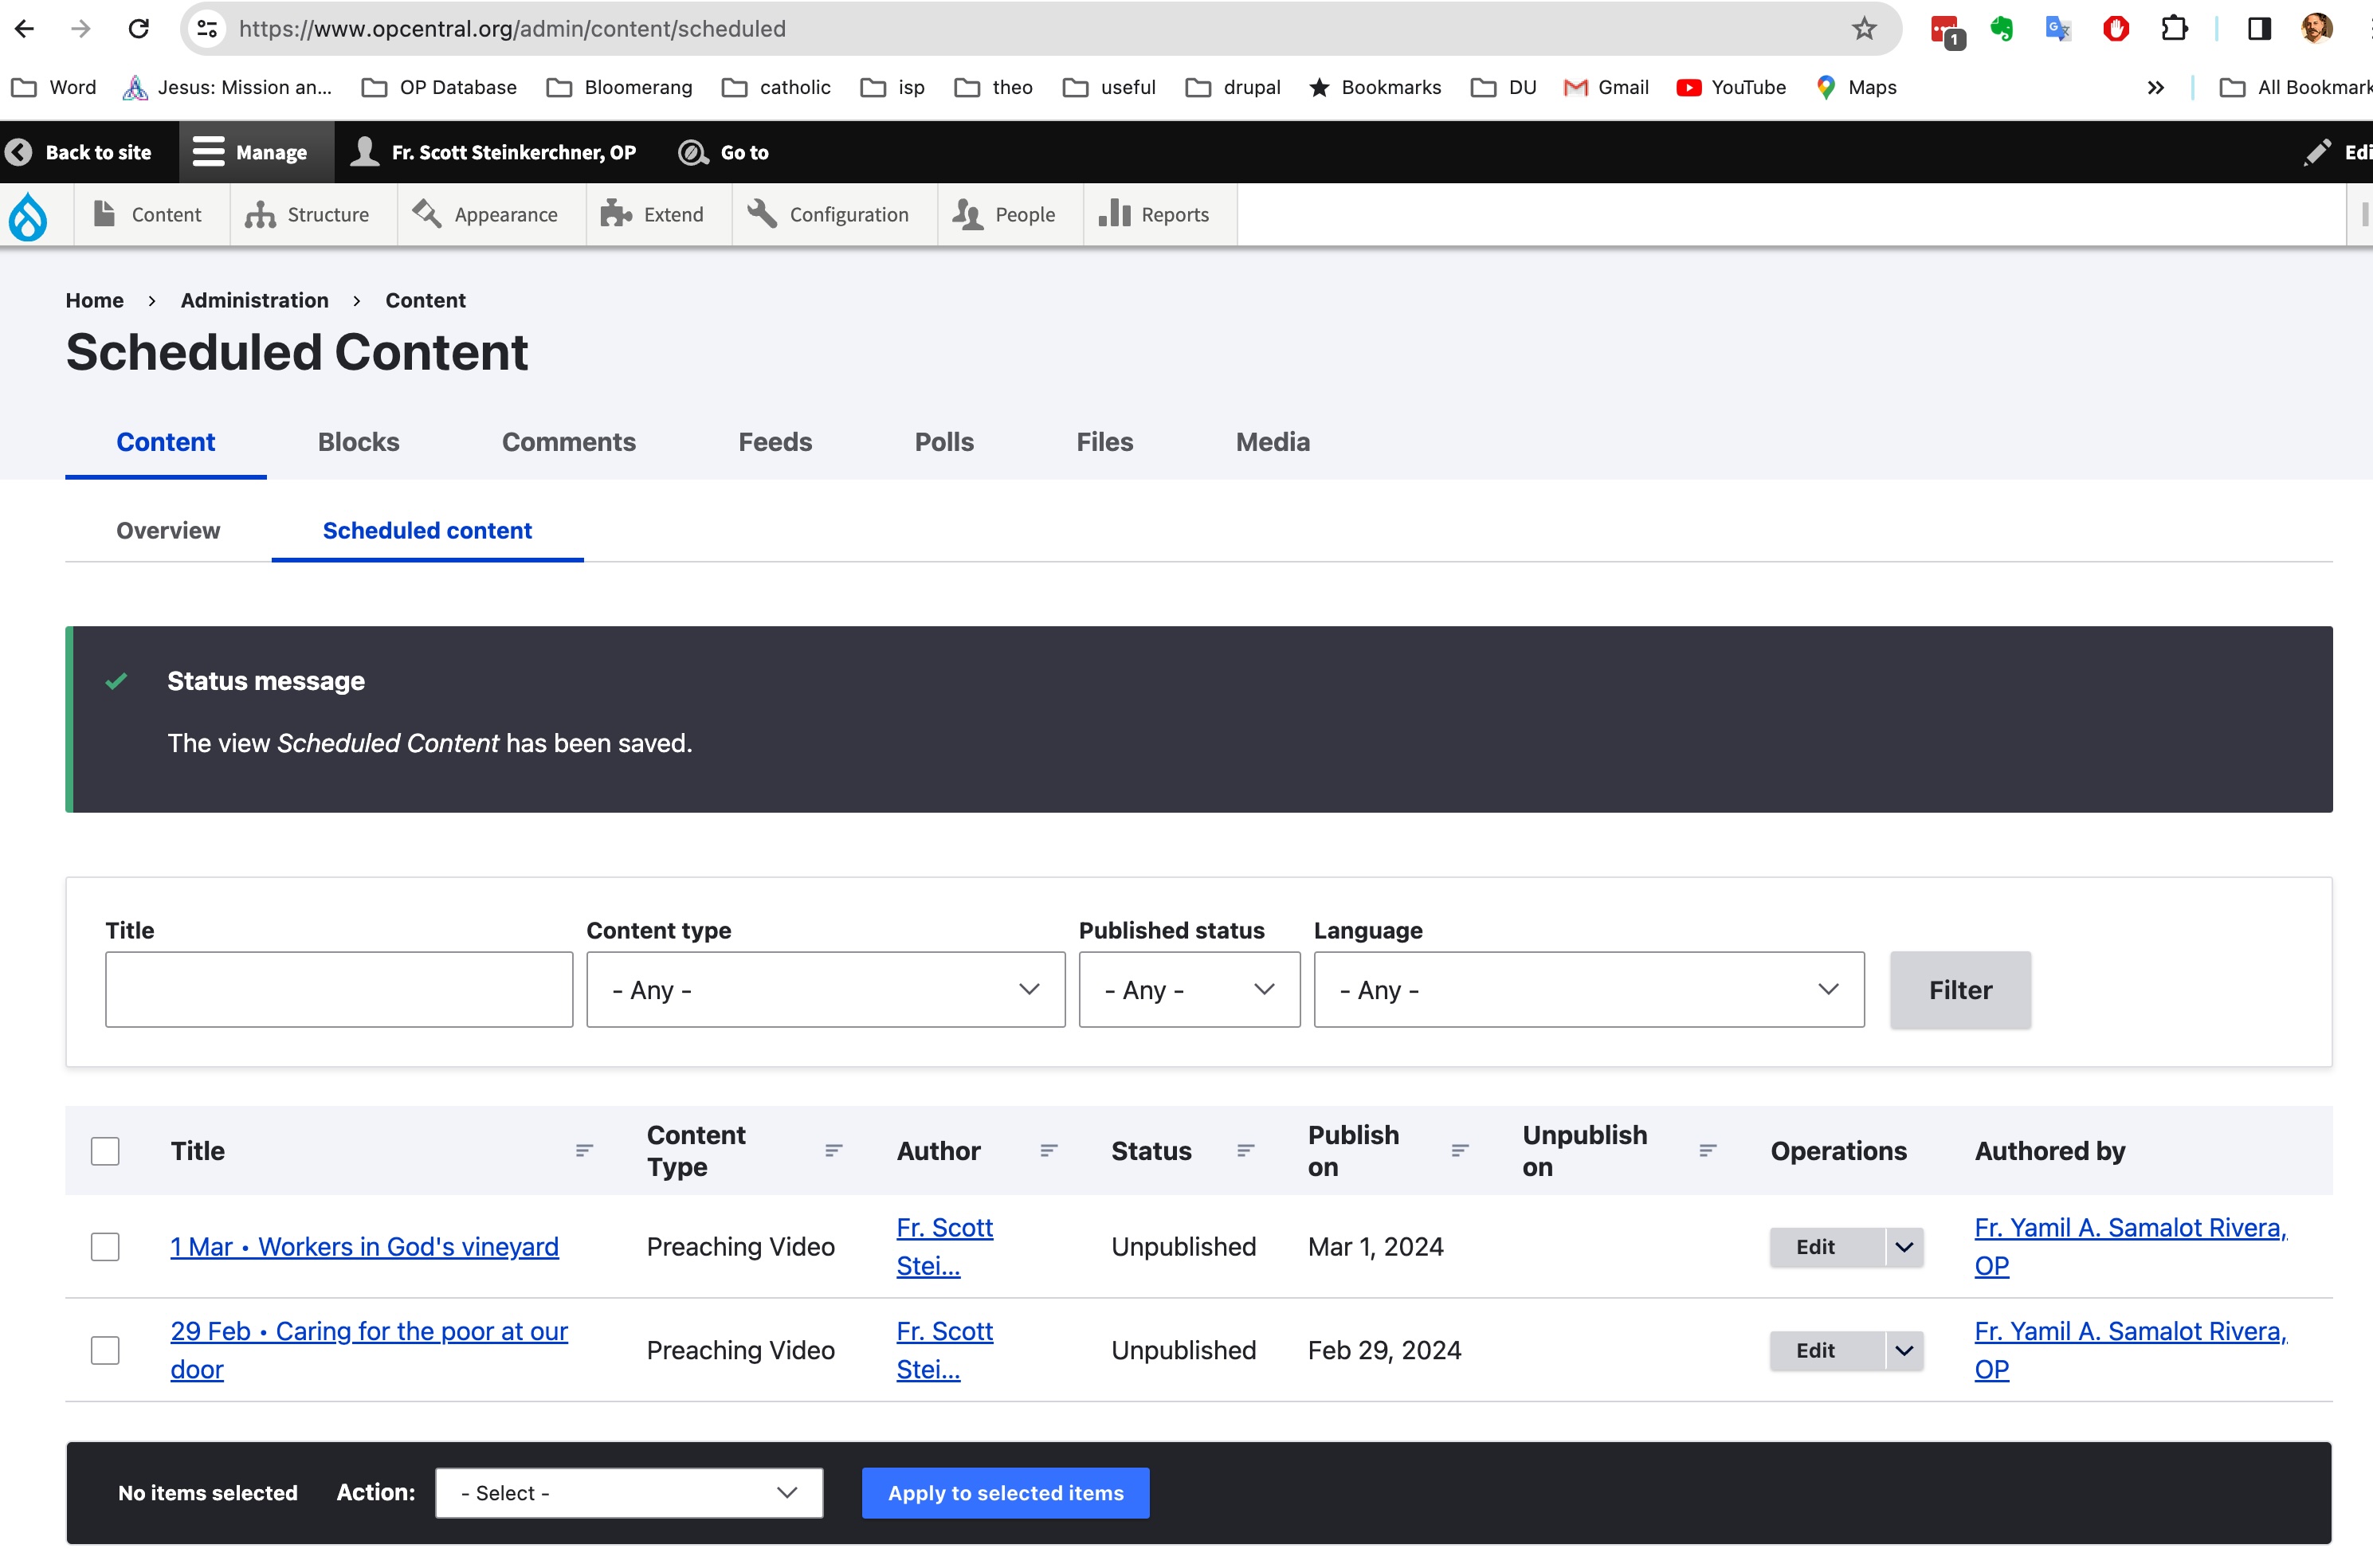Open the Content type dropdown
This screenshot has width=2373, height=1568.
tap(825, 989)
